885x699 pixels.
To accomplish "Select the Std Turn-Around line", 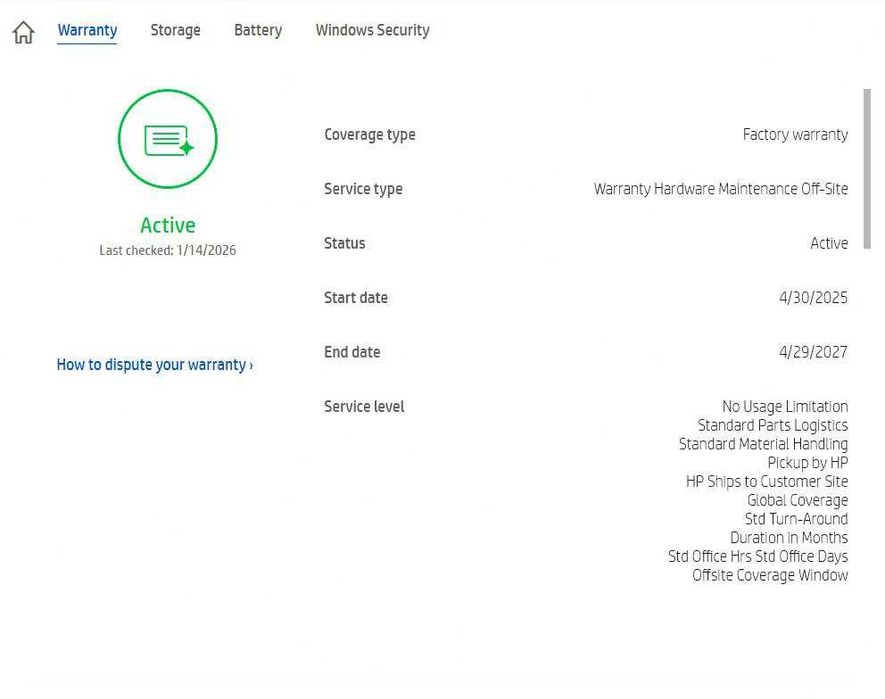I will [x=796, y=518].
